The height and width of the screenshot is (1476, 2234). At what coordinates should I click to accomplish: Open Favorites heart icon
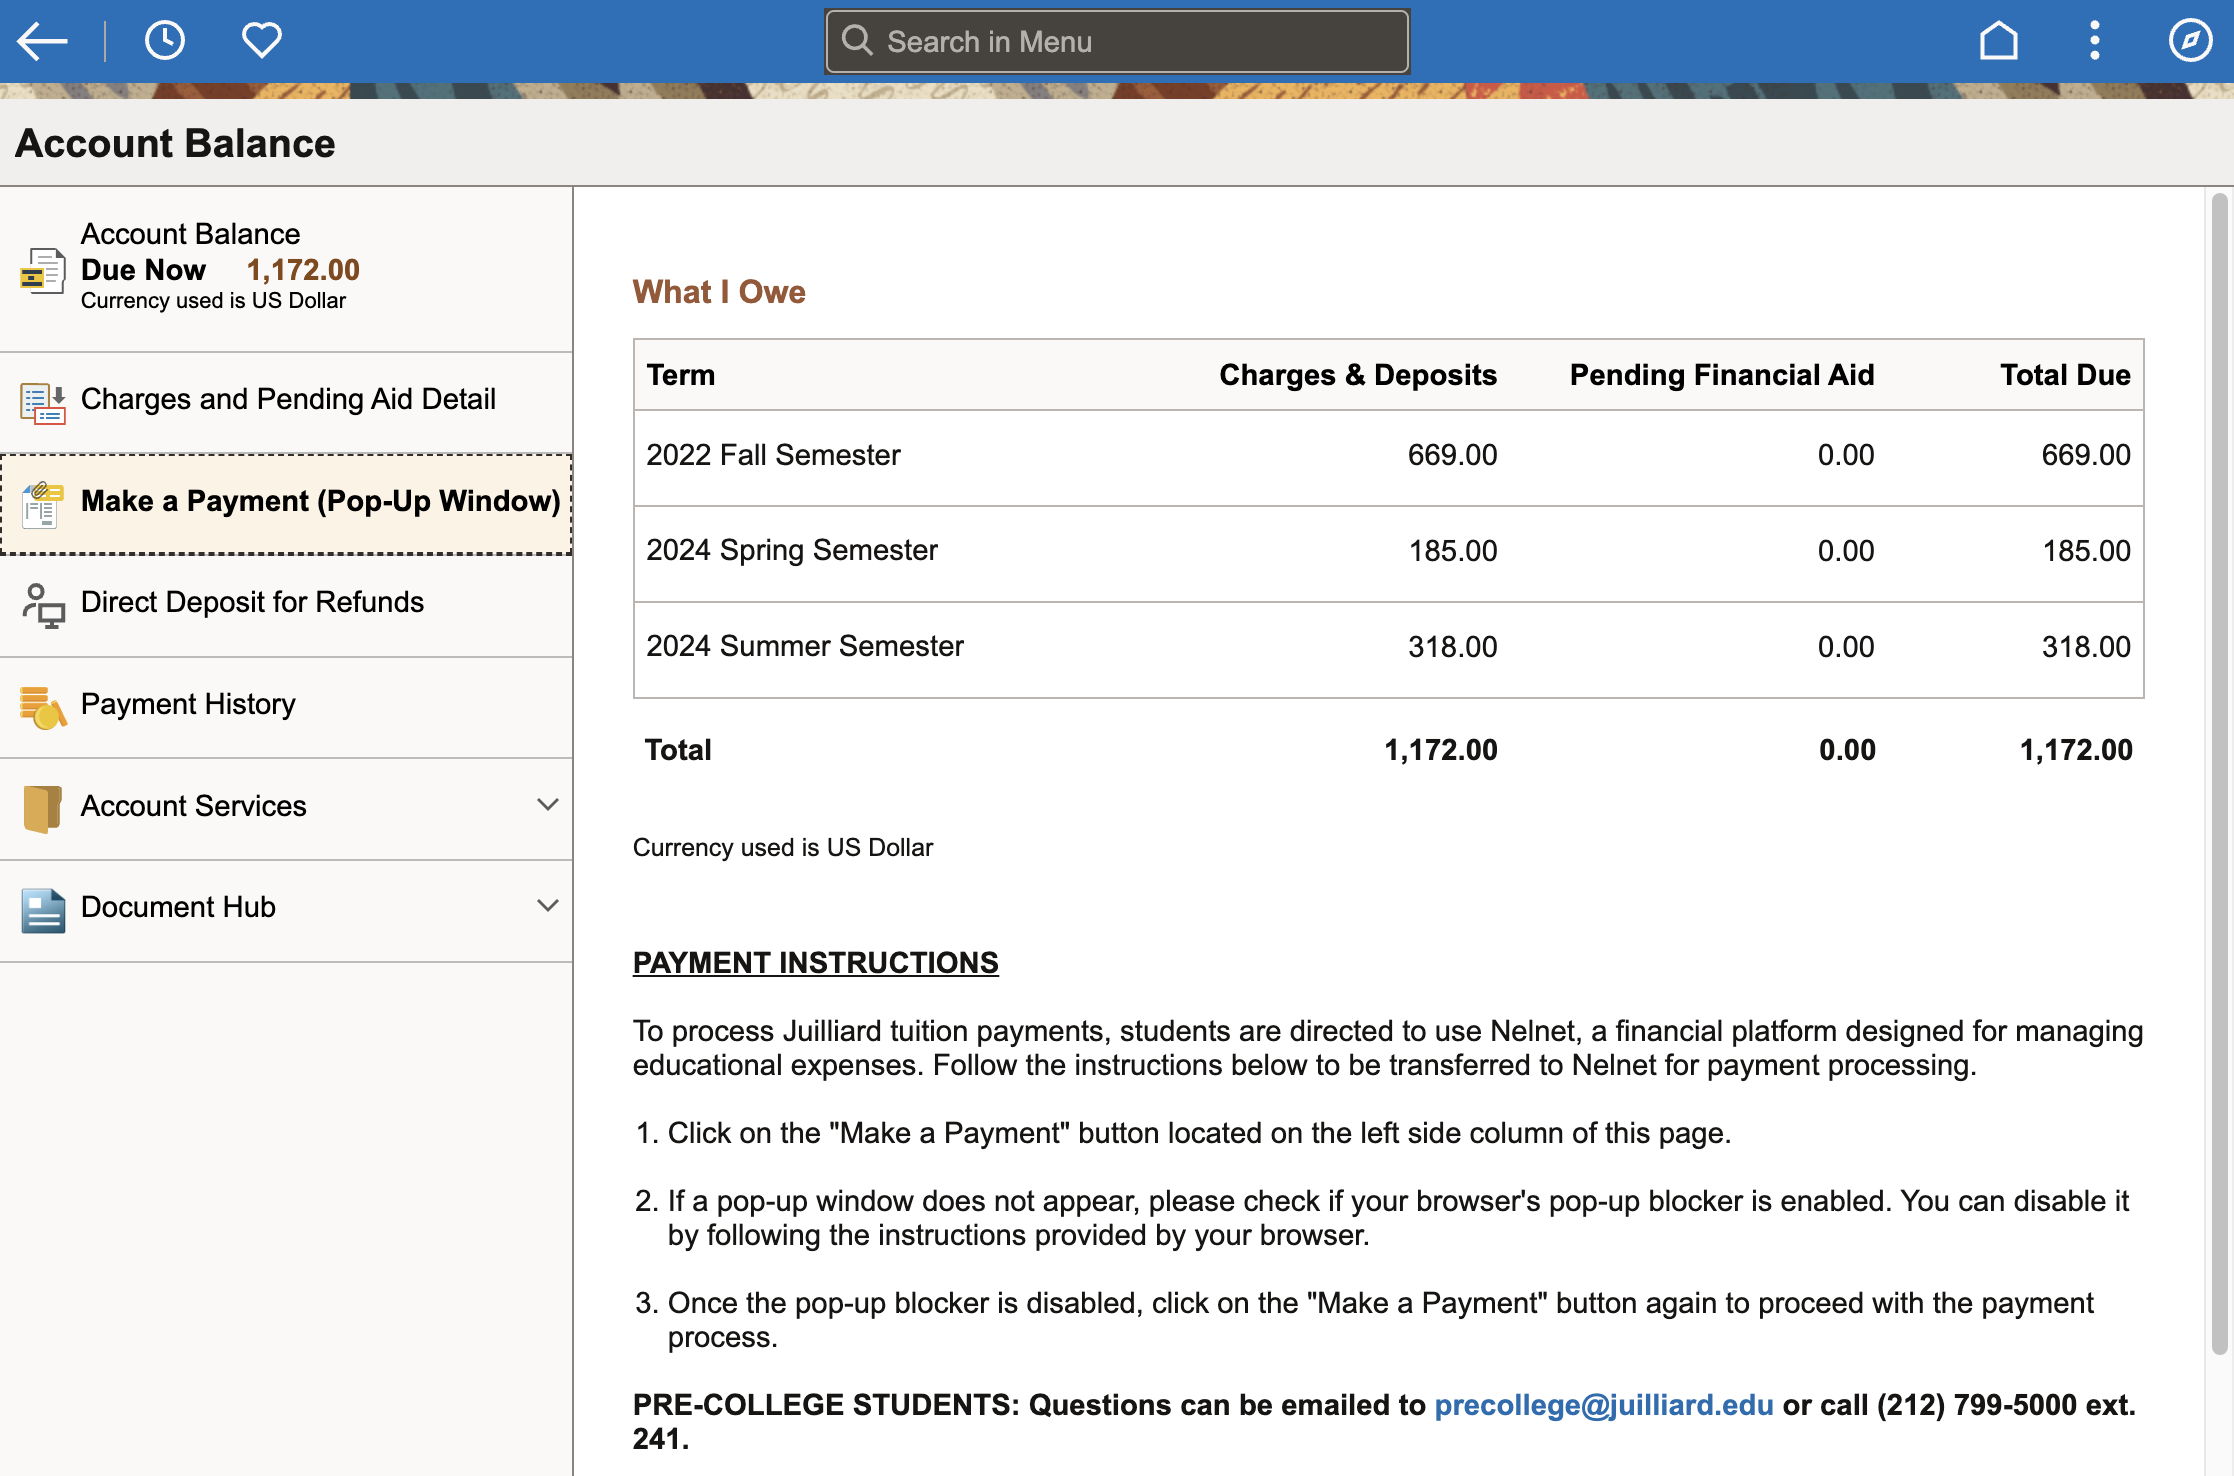pos(262,41)
